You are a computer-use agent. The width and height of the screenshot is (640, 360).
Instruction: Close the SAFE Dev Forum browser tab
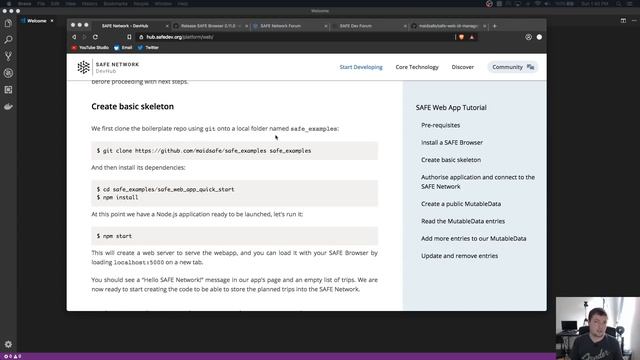click(405, 26)
